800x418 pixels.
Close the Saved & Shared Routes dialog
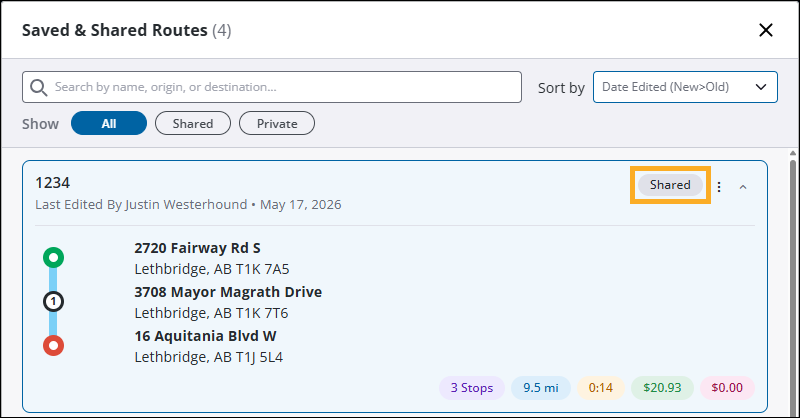765,30
